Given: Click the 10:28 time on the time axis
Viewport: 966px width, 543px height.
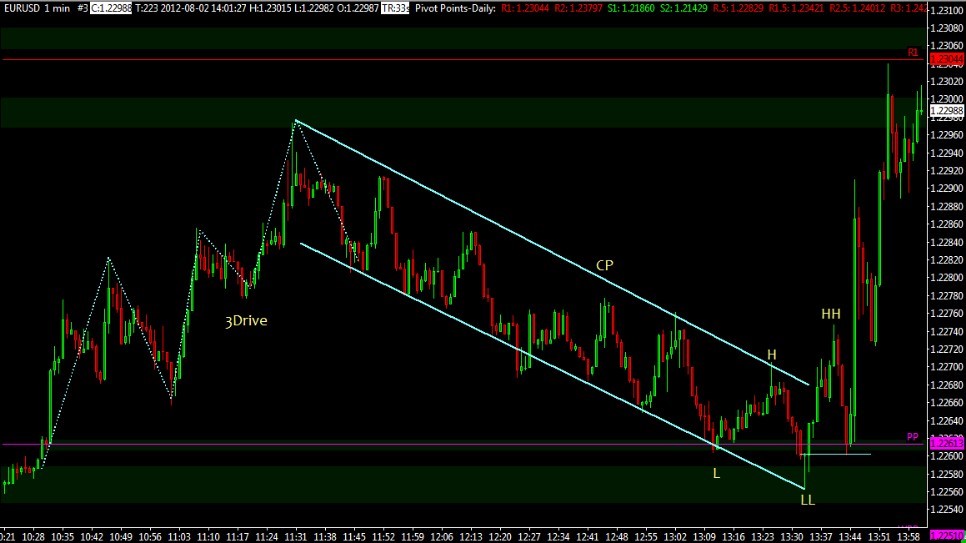Looking at the screenshot, I should tap(33, 537).
